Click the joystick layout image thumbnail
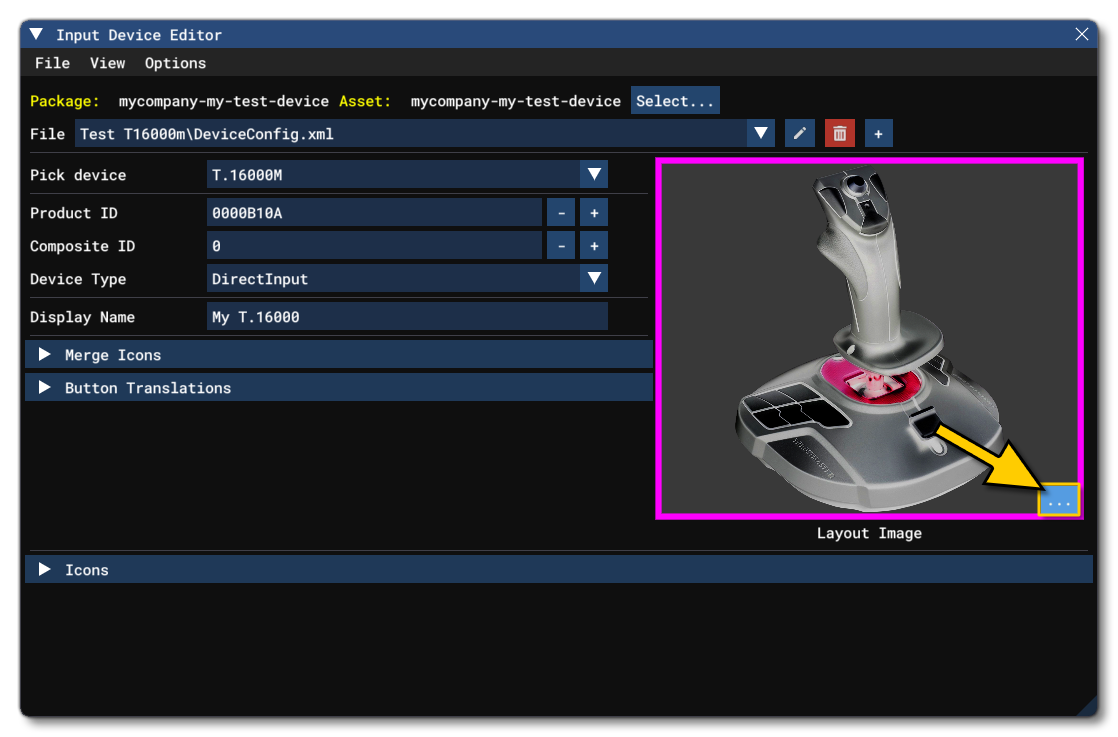This screenshot has height=737, width=1118. pyautogui.click(x=869, y=338)
